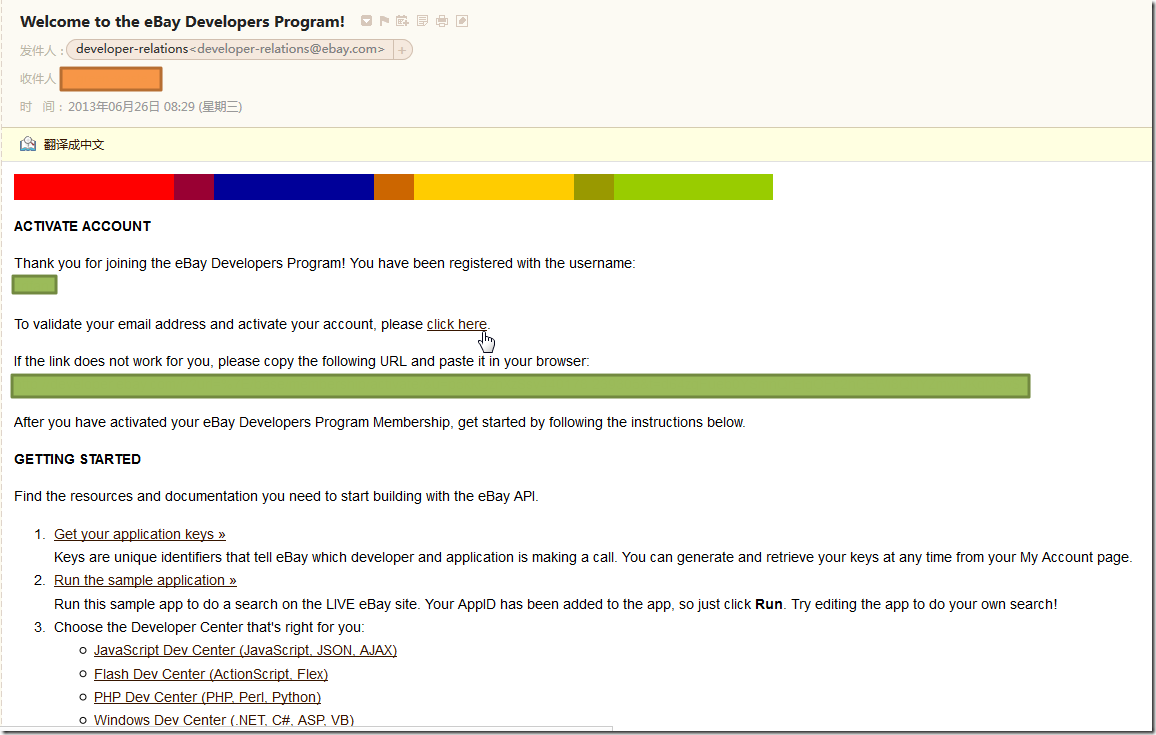1156x735 pixels.
Task: Click the pencil edit icon beside the subject
Action: point(462,21)
